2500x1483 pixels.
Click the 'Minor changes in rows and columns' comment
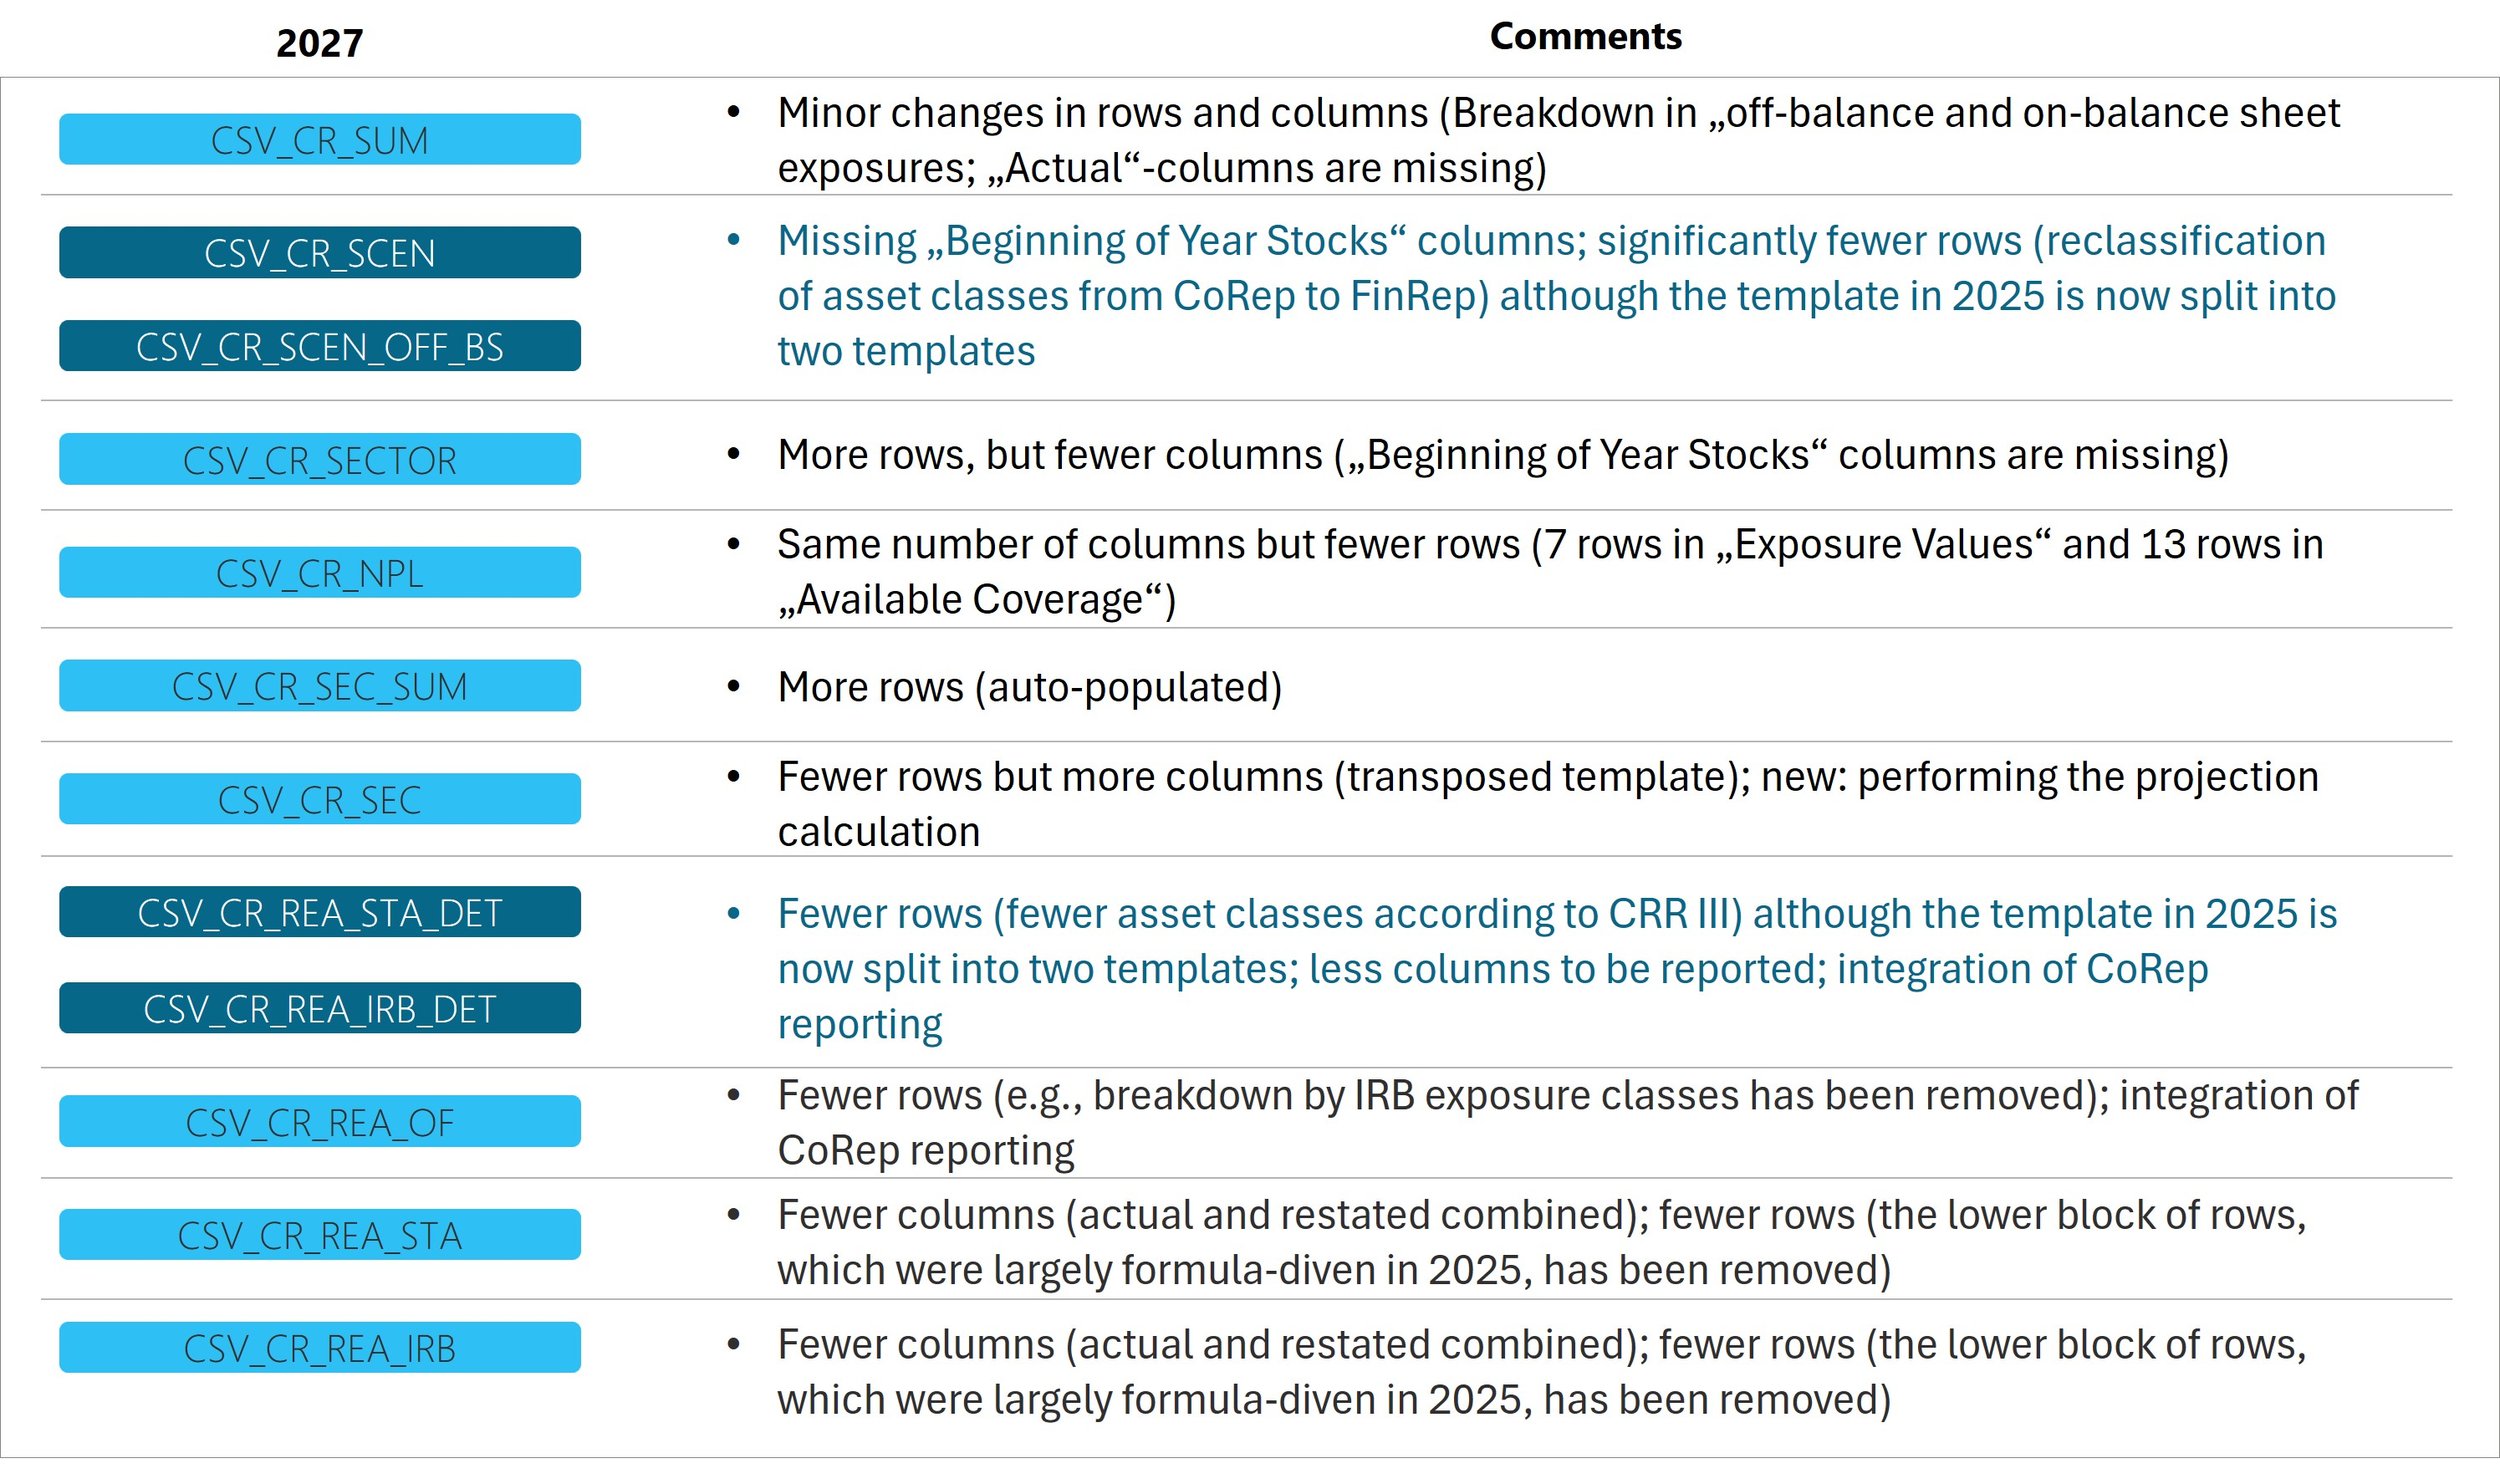1559,140
